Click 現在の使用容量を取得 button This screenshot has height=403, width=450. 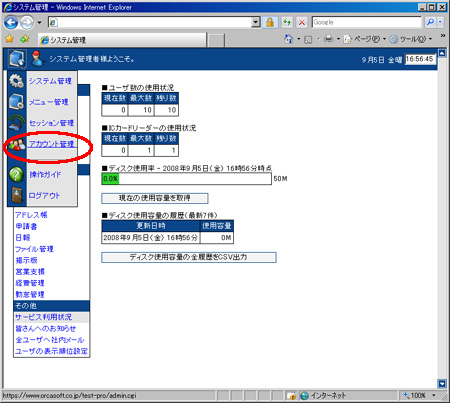pos(155,198)
